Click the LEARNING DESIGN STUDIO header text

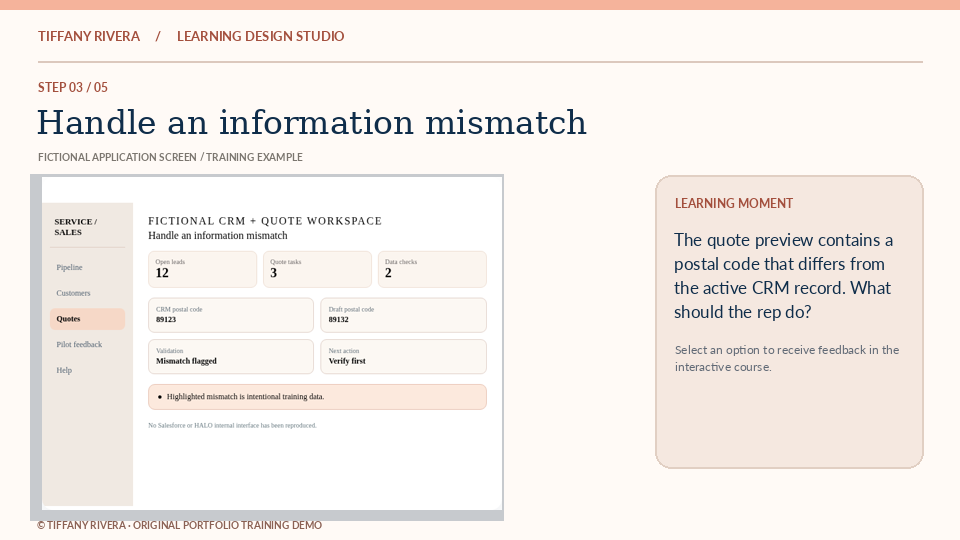261,36
